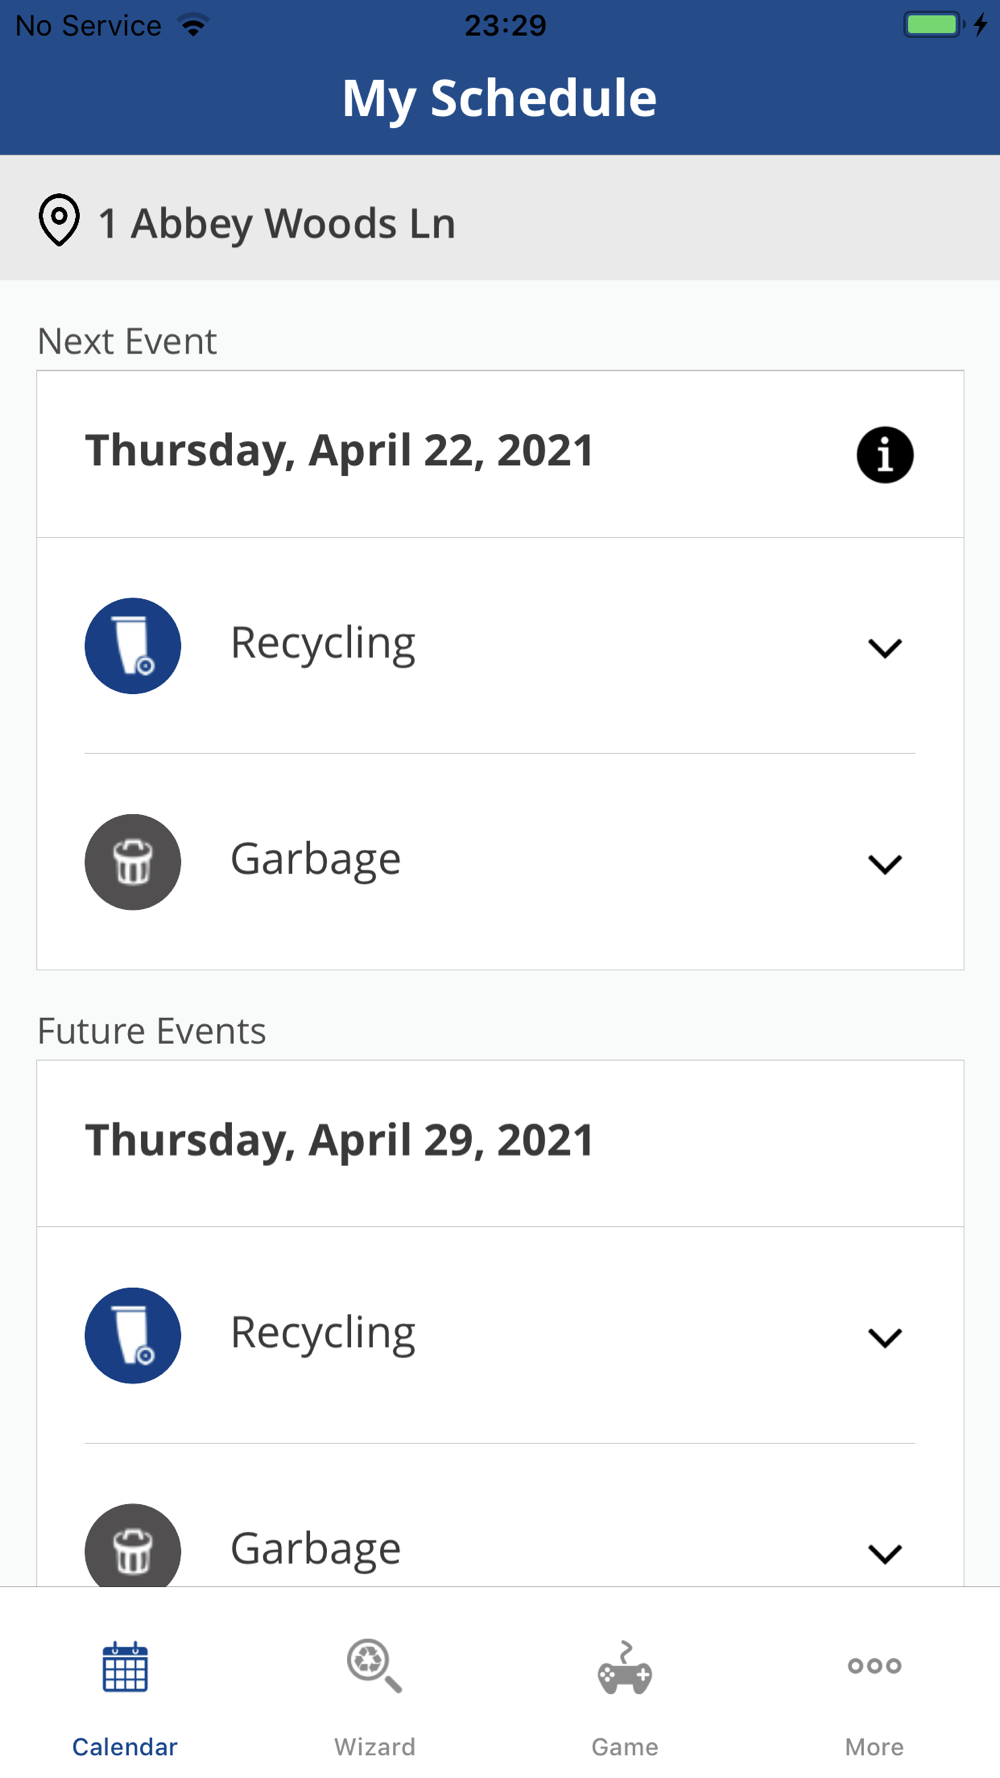The image size is (1000, 1778).
Task: Tap the Recycling label under Next Event
Action: click(x=323, y=644)
